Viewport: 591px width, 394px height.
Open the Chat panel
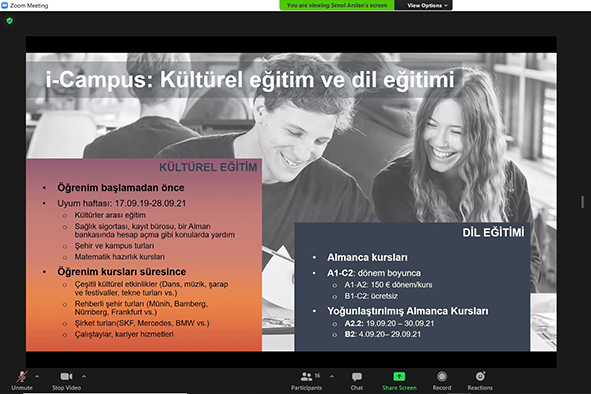point(357,381)
